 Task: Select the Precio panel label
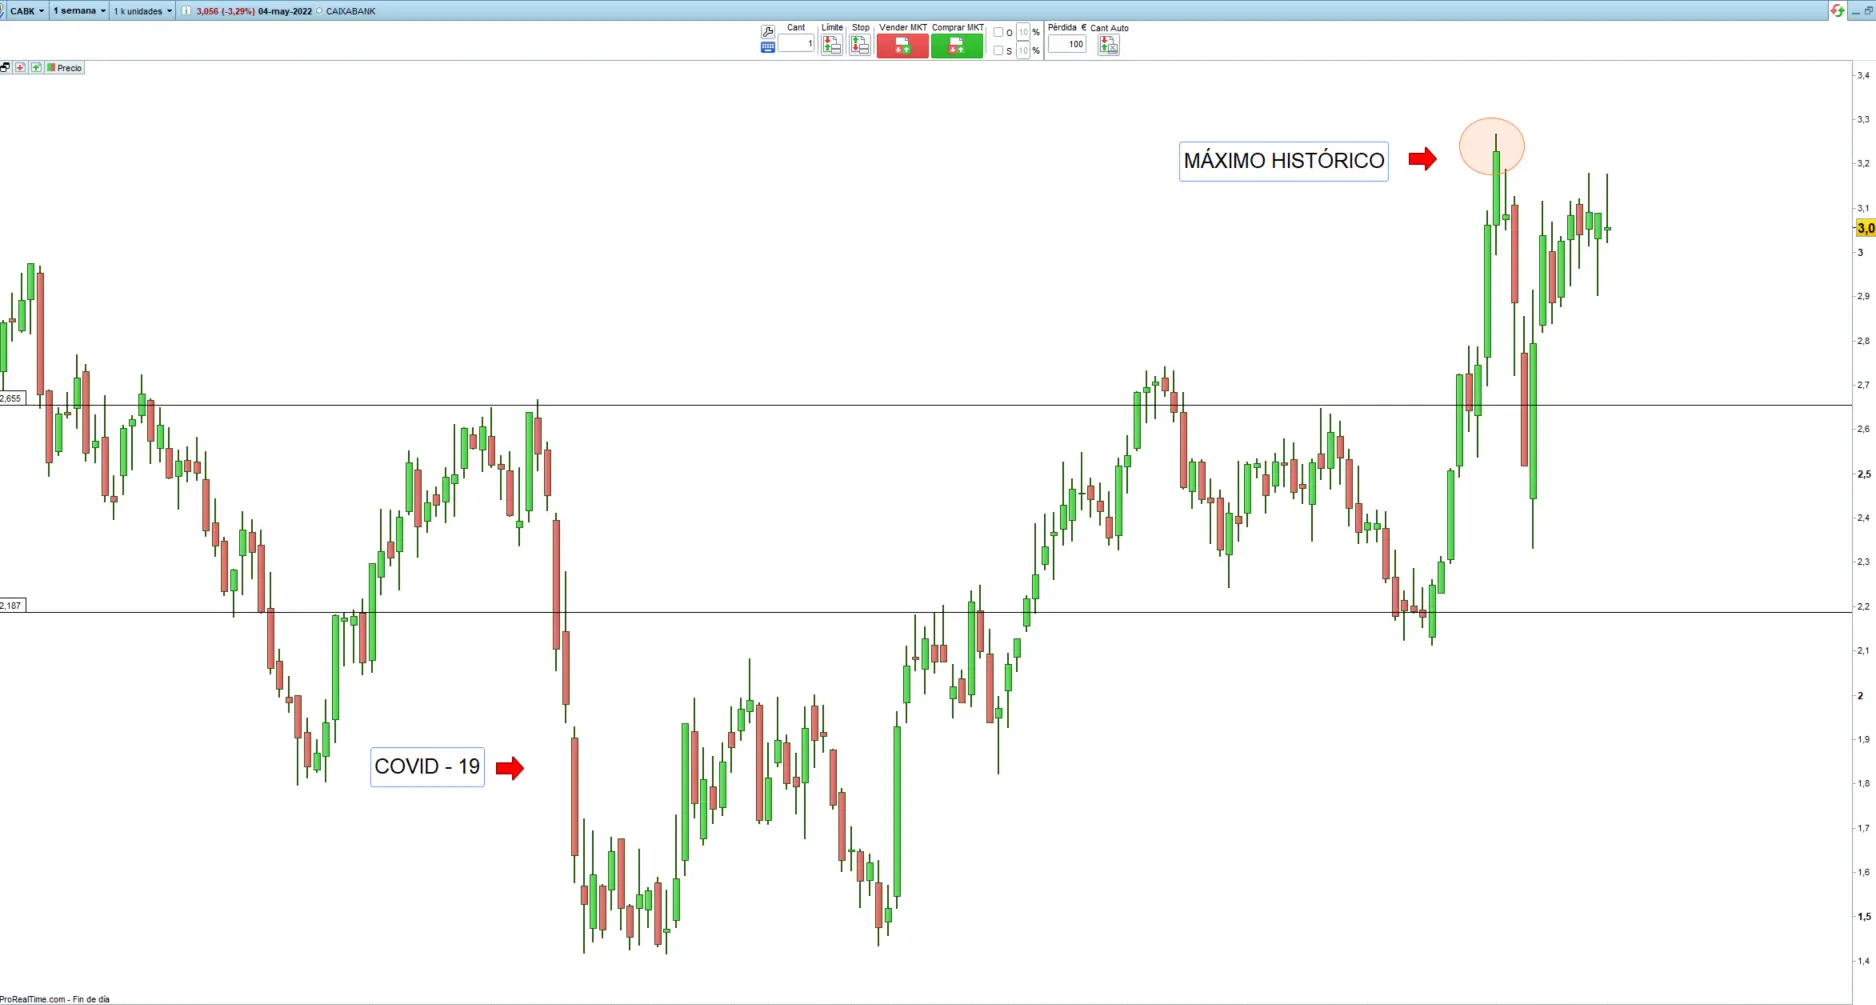pyautogui.click(x=69, y=68)
